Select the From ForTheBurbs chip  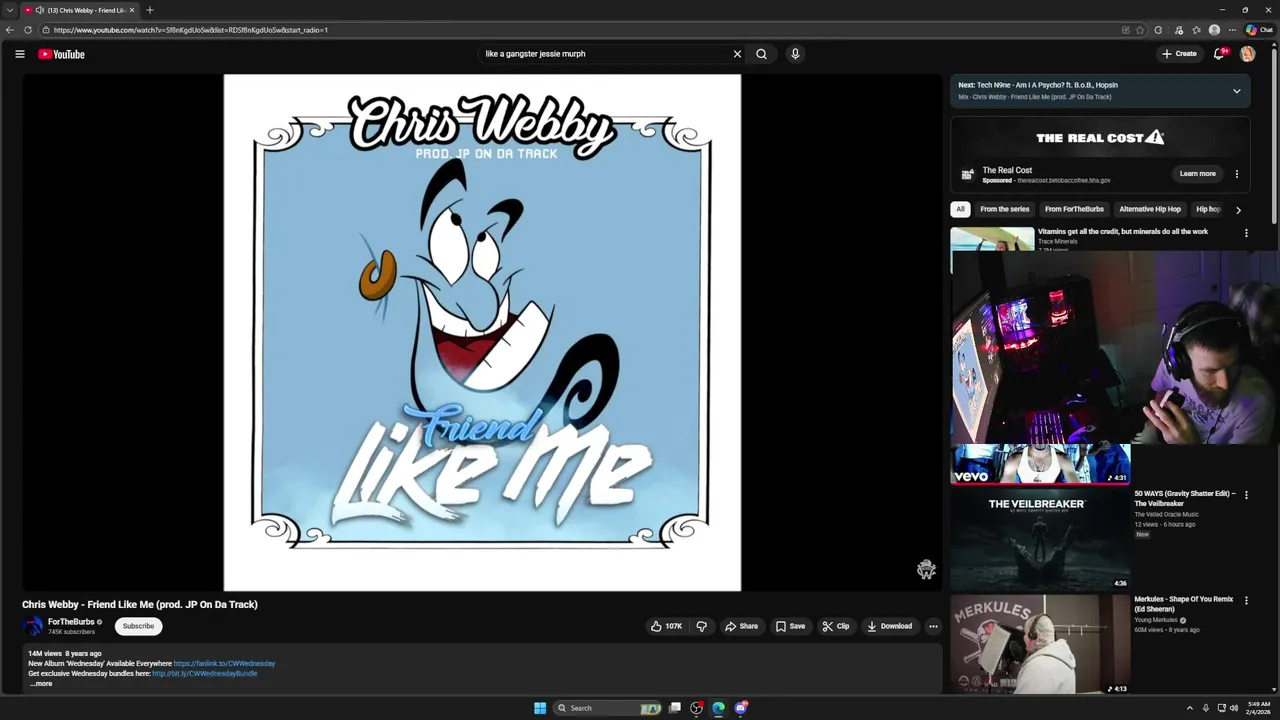(x=1074, y=209)
